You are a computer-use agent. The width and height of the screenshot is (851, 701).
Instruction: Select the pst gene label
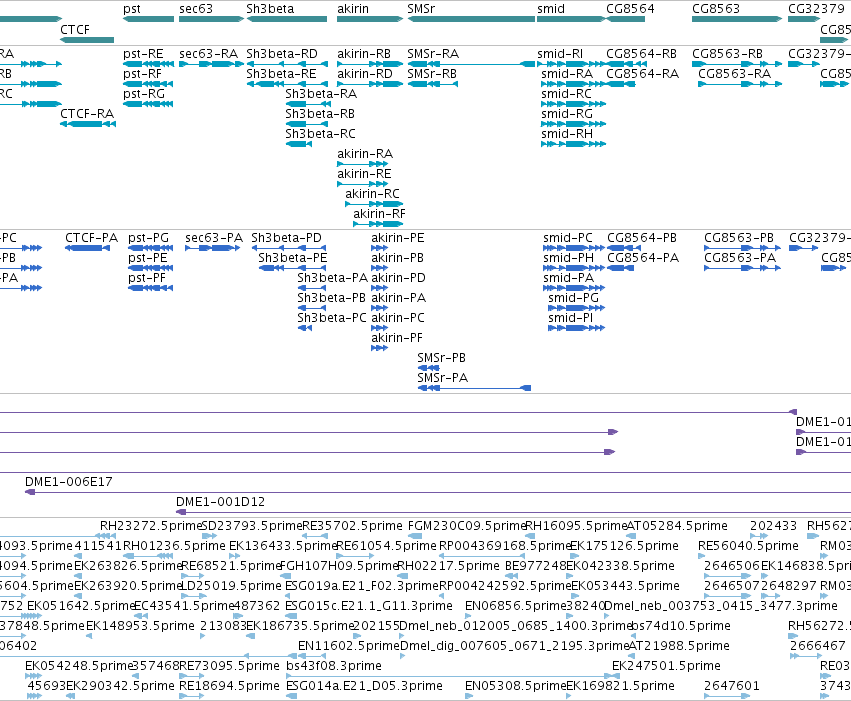132,9
